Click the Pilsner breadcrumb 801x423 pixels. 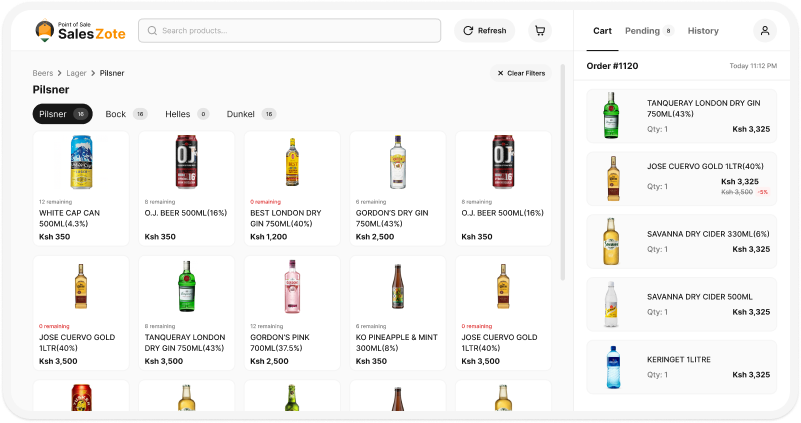click(x=112, y=73)
